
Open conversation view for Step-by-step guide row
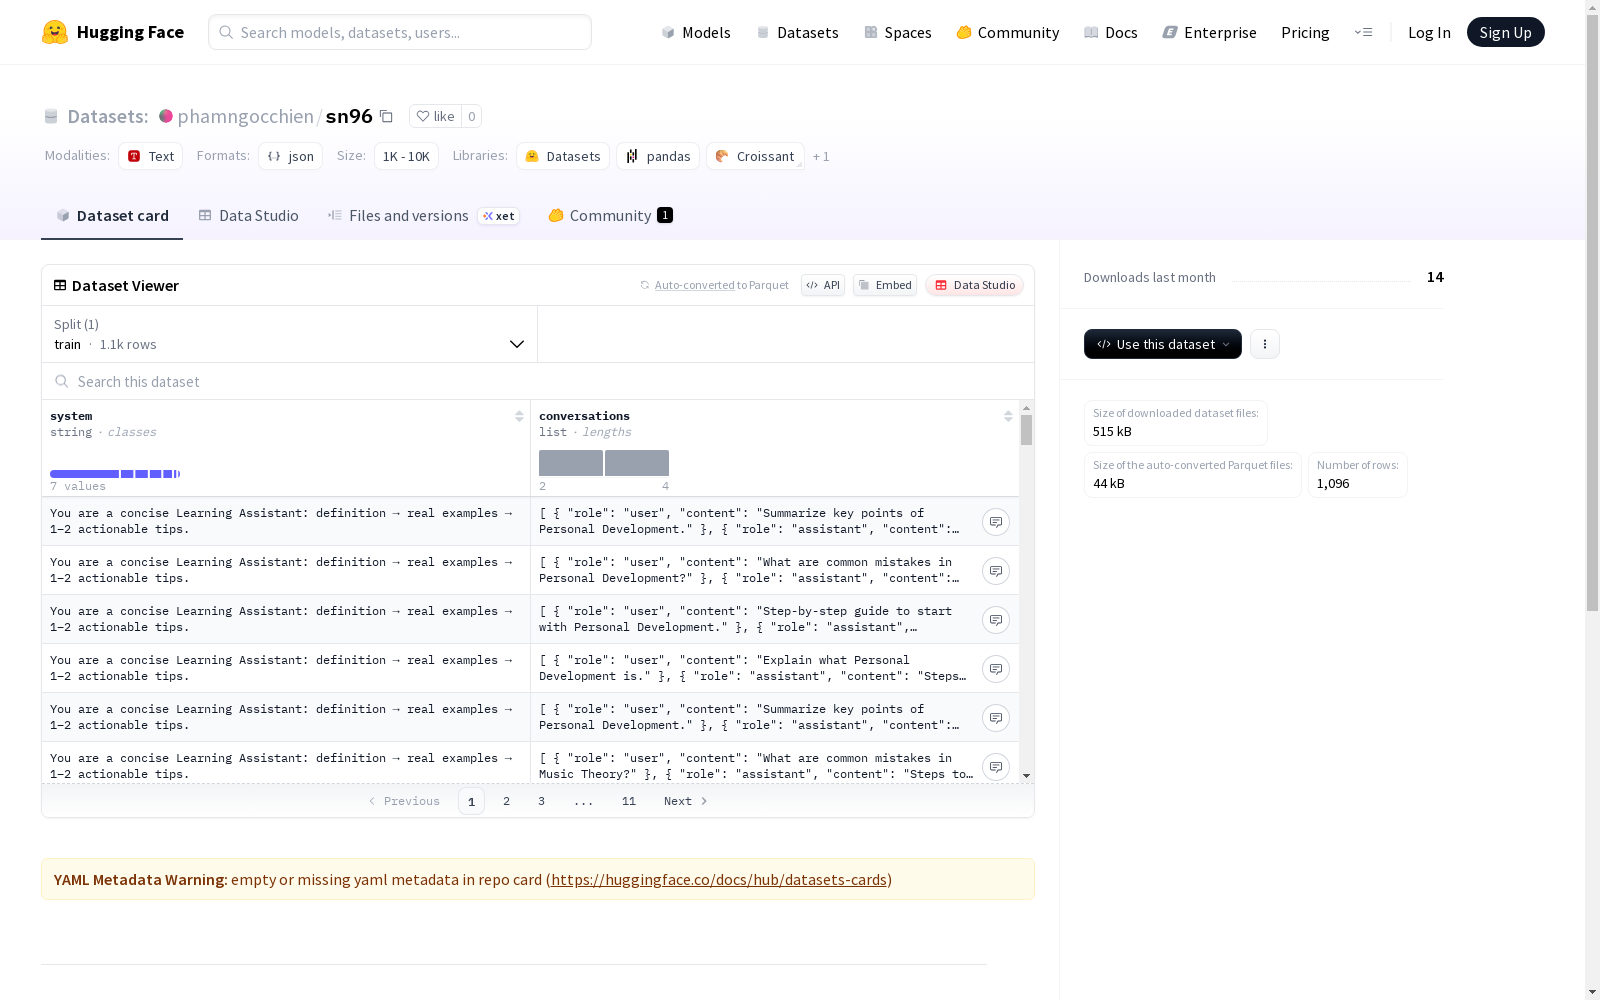[x=996, y=620]
